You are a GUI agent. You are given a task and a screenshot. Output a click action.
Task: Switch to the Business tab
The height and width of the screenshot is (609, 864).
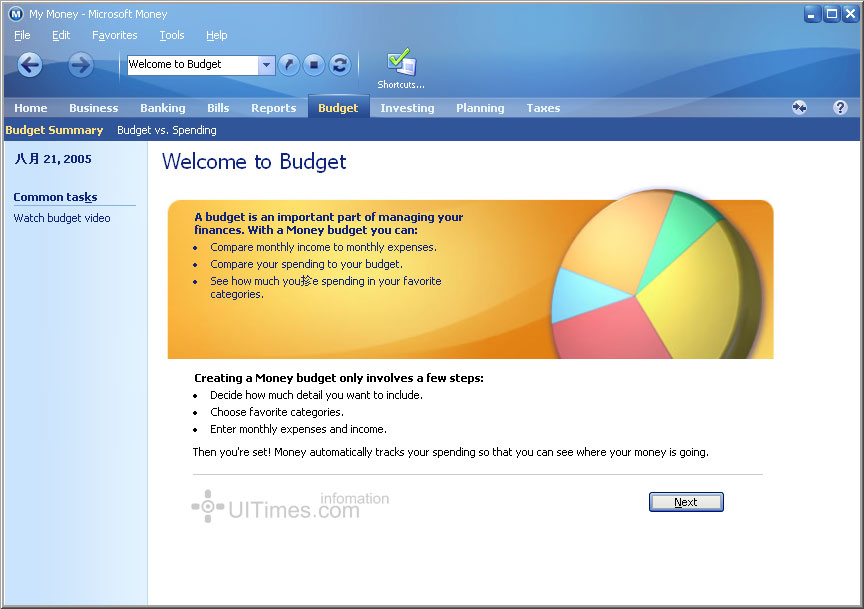94,108
